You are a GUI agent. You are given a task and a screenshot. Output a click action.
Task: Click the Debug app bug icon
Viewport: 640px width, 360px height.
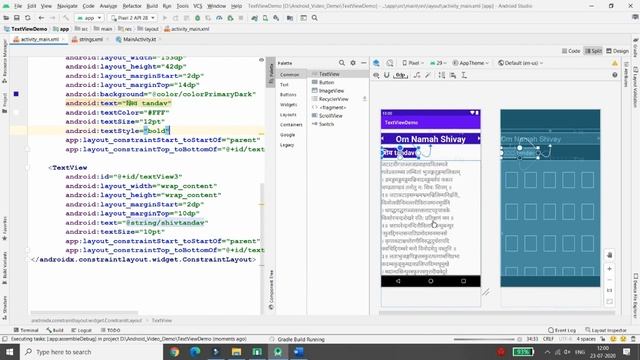coord(198,18)
